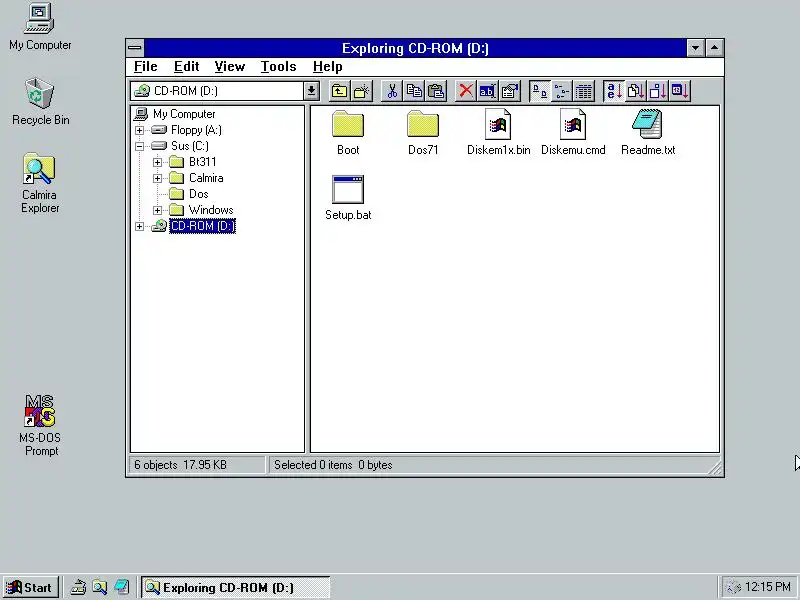800x600 pixels.
Task: Delete selected item with red X icon
Action: (465, 91)
